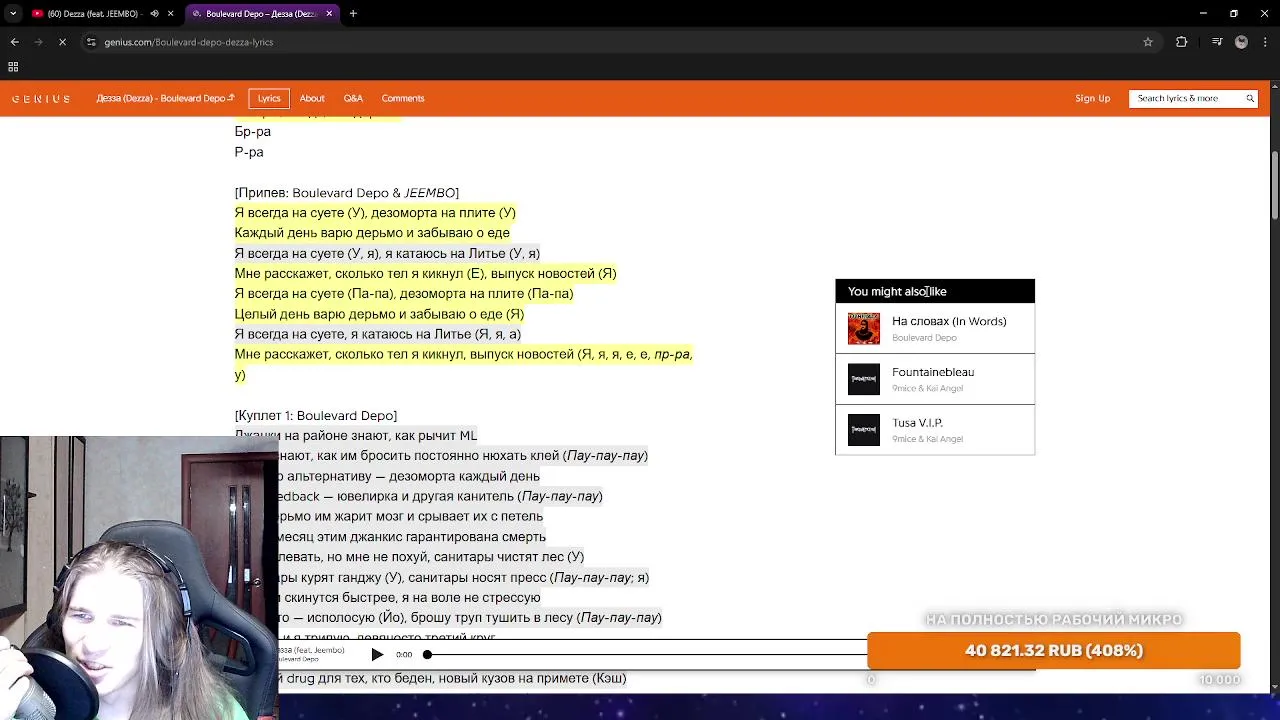Click the lyric 'Каждый день варю дерьмо и забываю о еде'
The image size is (1280, 720).
click(x=372, y=233)
